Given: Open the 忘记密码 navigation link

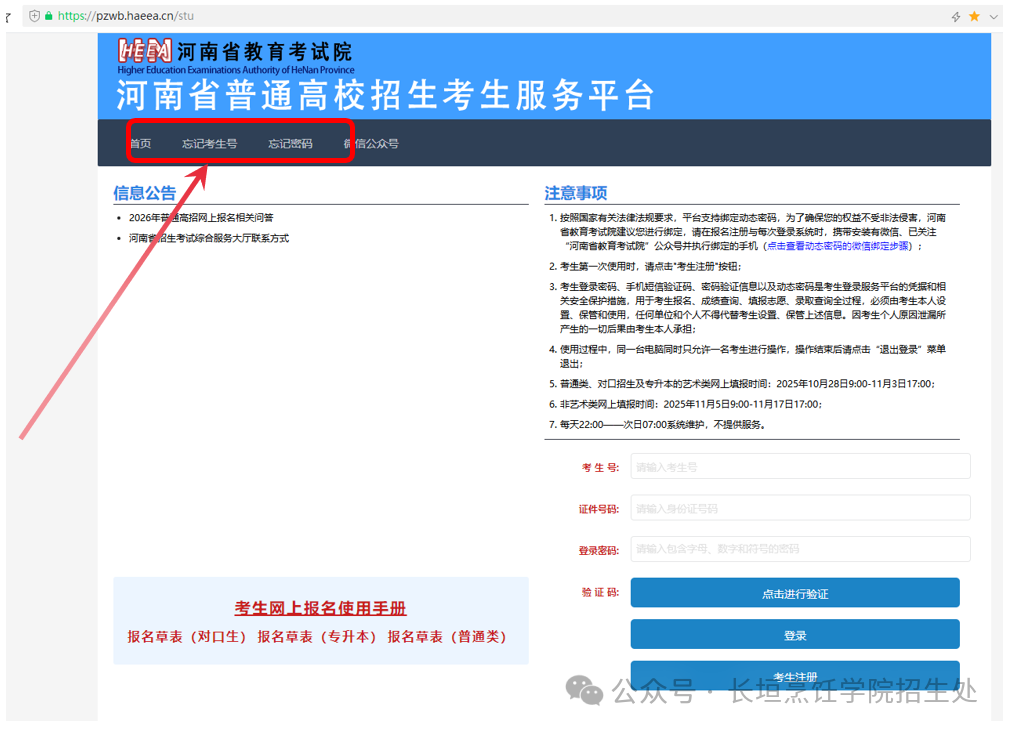Looking at the screenshot, I should (x=290, y=144).
